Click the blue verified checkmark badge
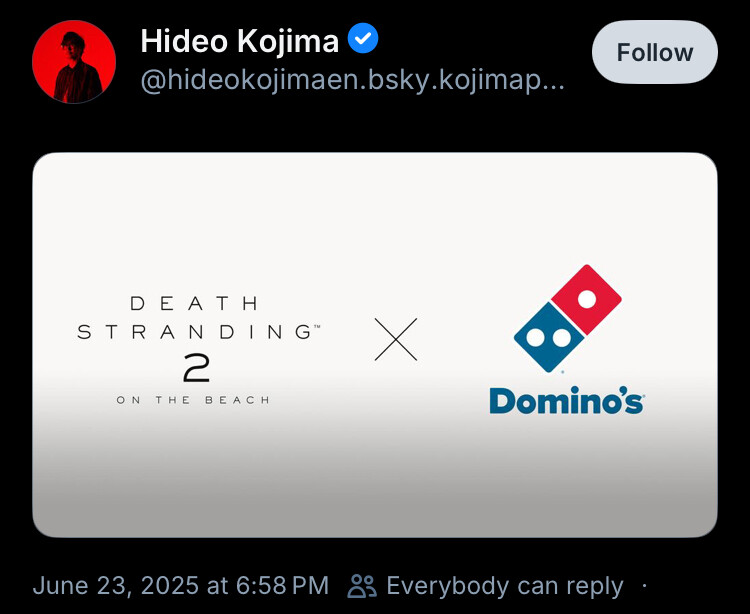 point(363,38)
